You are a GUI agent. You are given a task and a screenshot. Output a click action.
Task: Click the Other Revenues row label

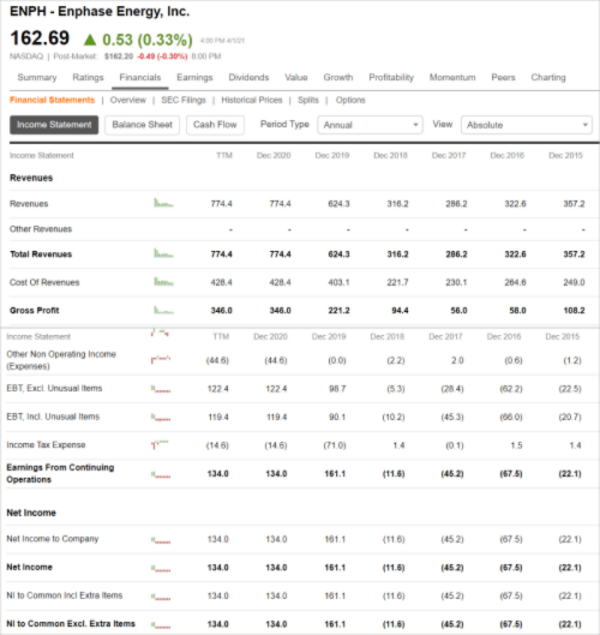40,229
